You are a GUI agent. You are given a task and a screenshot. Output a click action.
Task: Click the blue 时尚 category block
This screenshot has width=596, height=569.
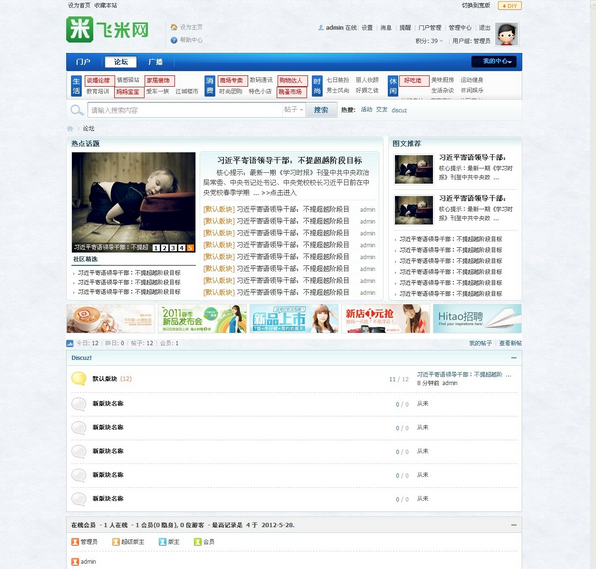point(317,86)
